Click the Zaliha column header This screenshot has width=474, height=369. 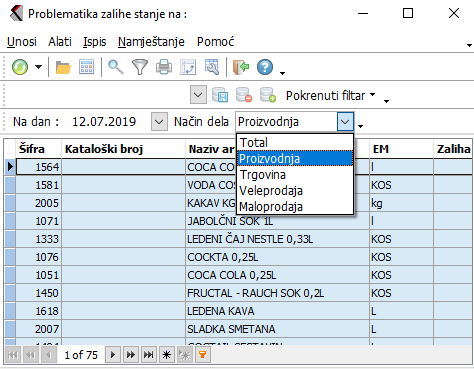pyautogui.click(x=453, y=149)
